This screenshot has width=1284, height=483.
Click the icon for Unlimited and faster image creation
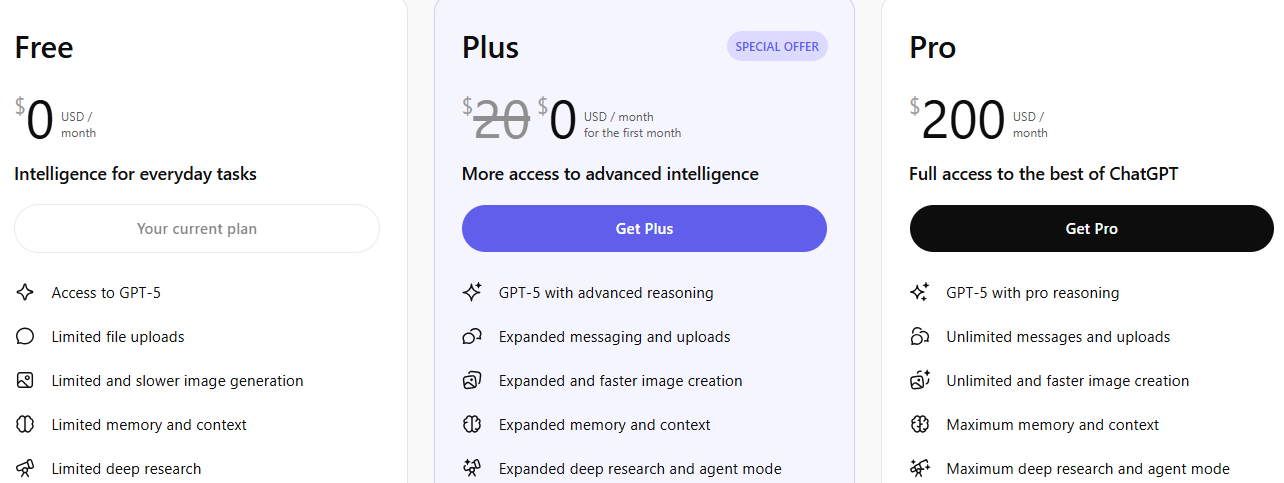pyautogui.click(x=920, y=381)
